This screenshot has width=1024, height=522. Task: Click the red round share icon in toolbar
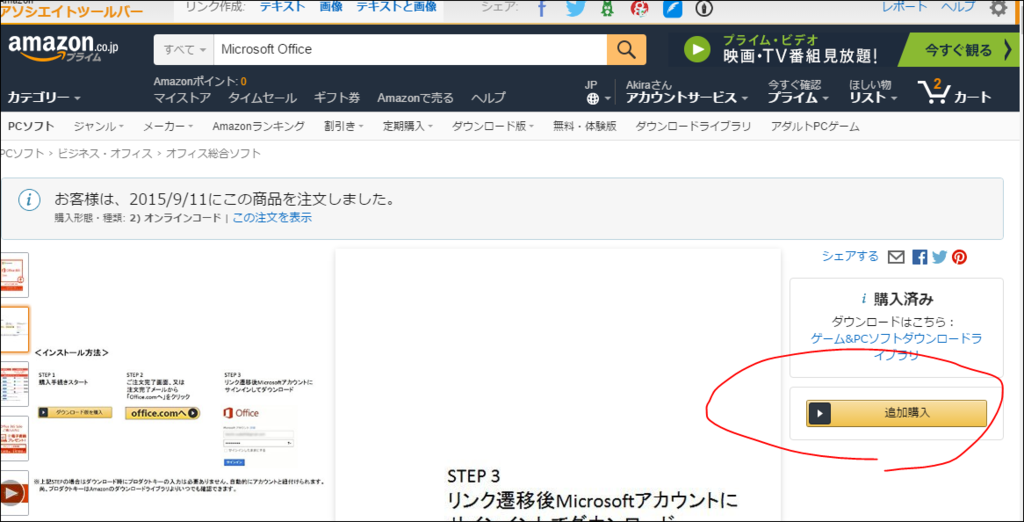[x=639, y=8]
